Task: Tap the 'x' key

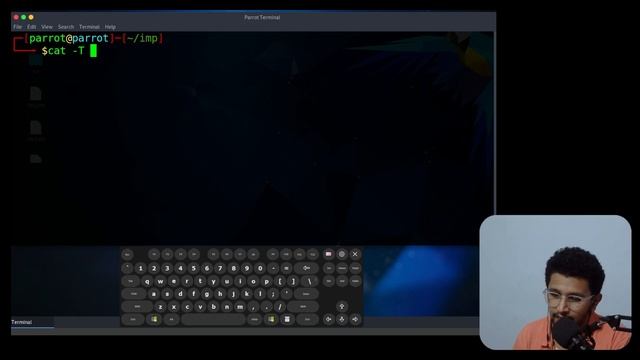Action: point(174,307)
